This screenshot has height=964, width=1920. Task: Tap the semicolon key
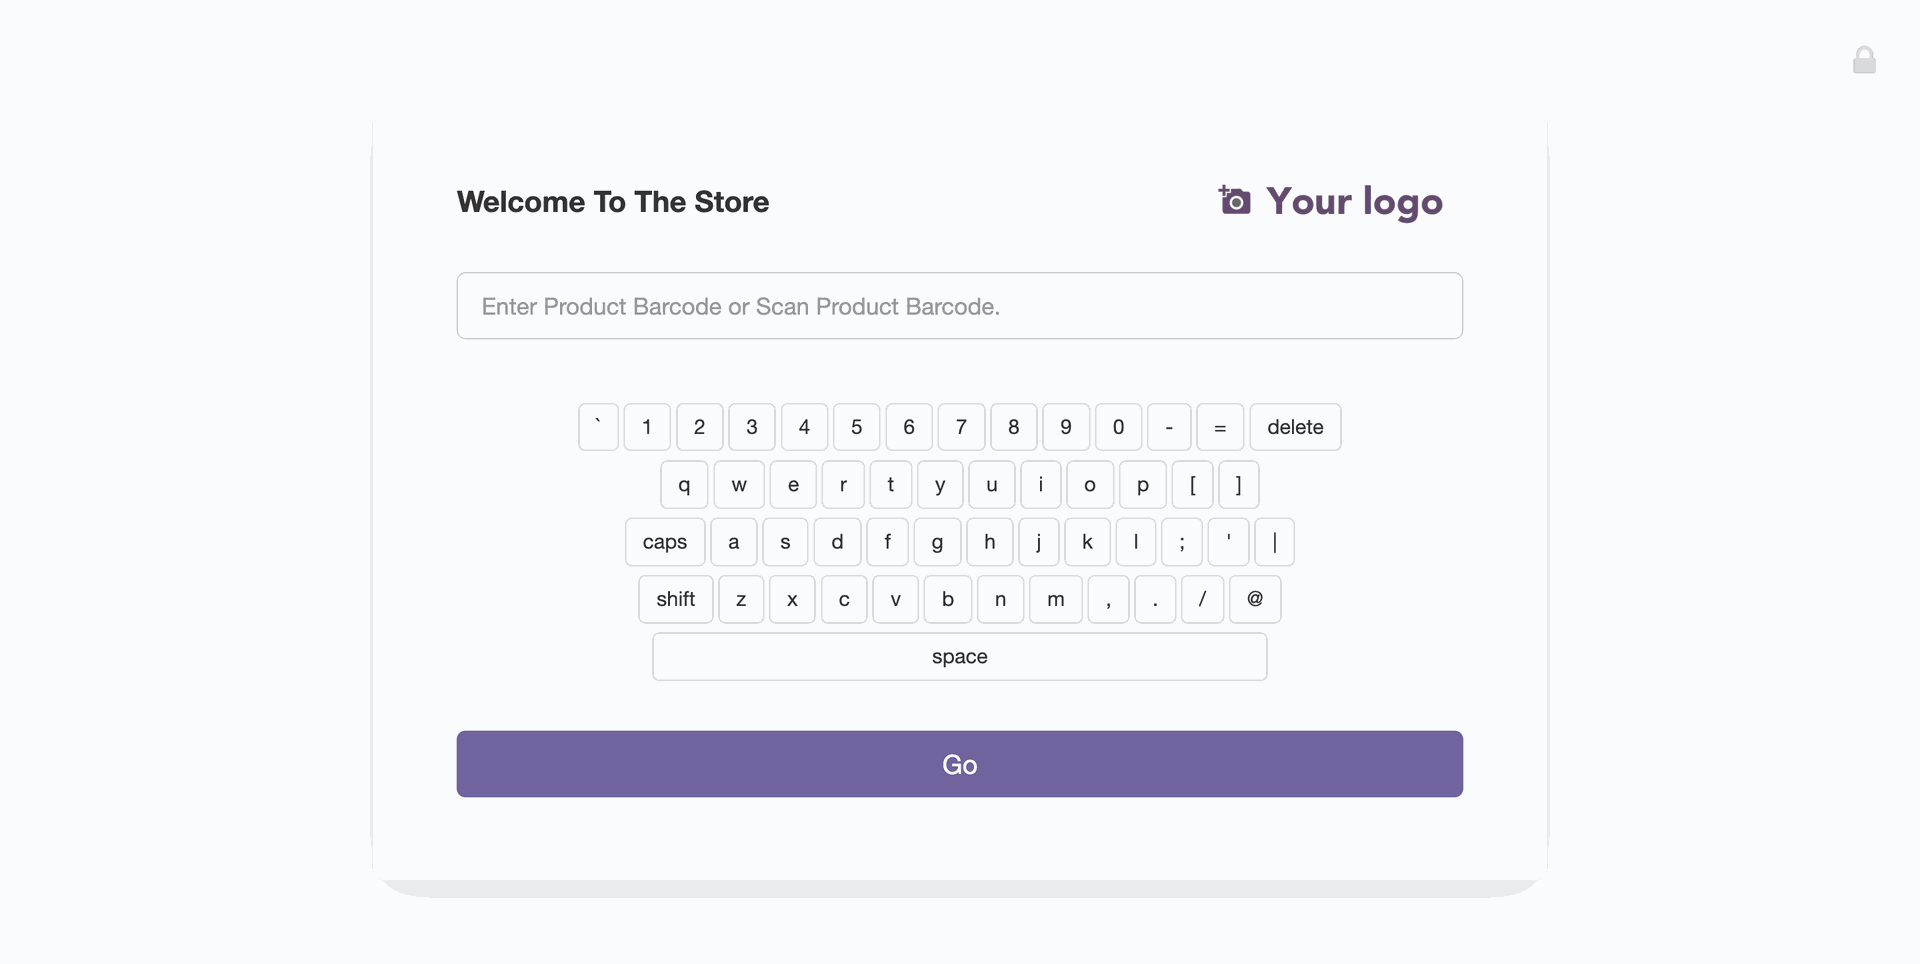pos(1182,542)
